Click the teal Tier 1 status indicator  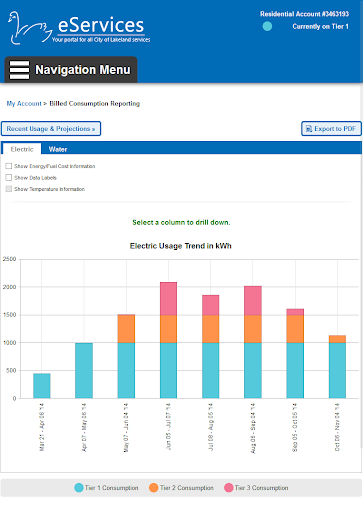click(x=267, y=26)
